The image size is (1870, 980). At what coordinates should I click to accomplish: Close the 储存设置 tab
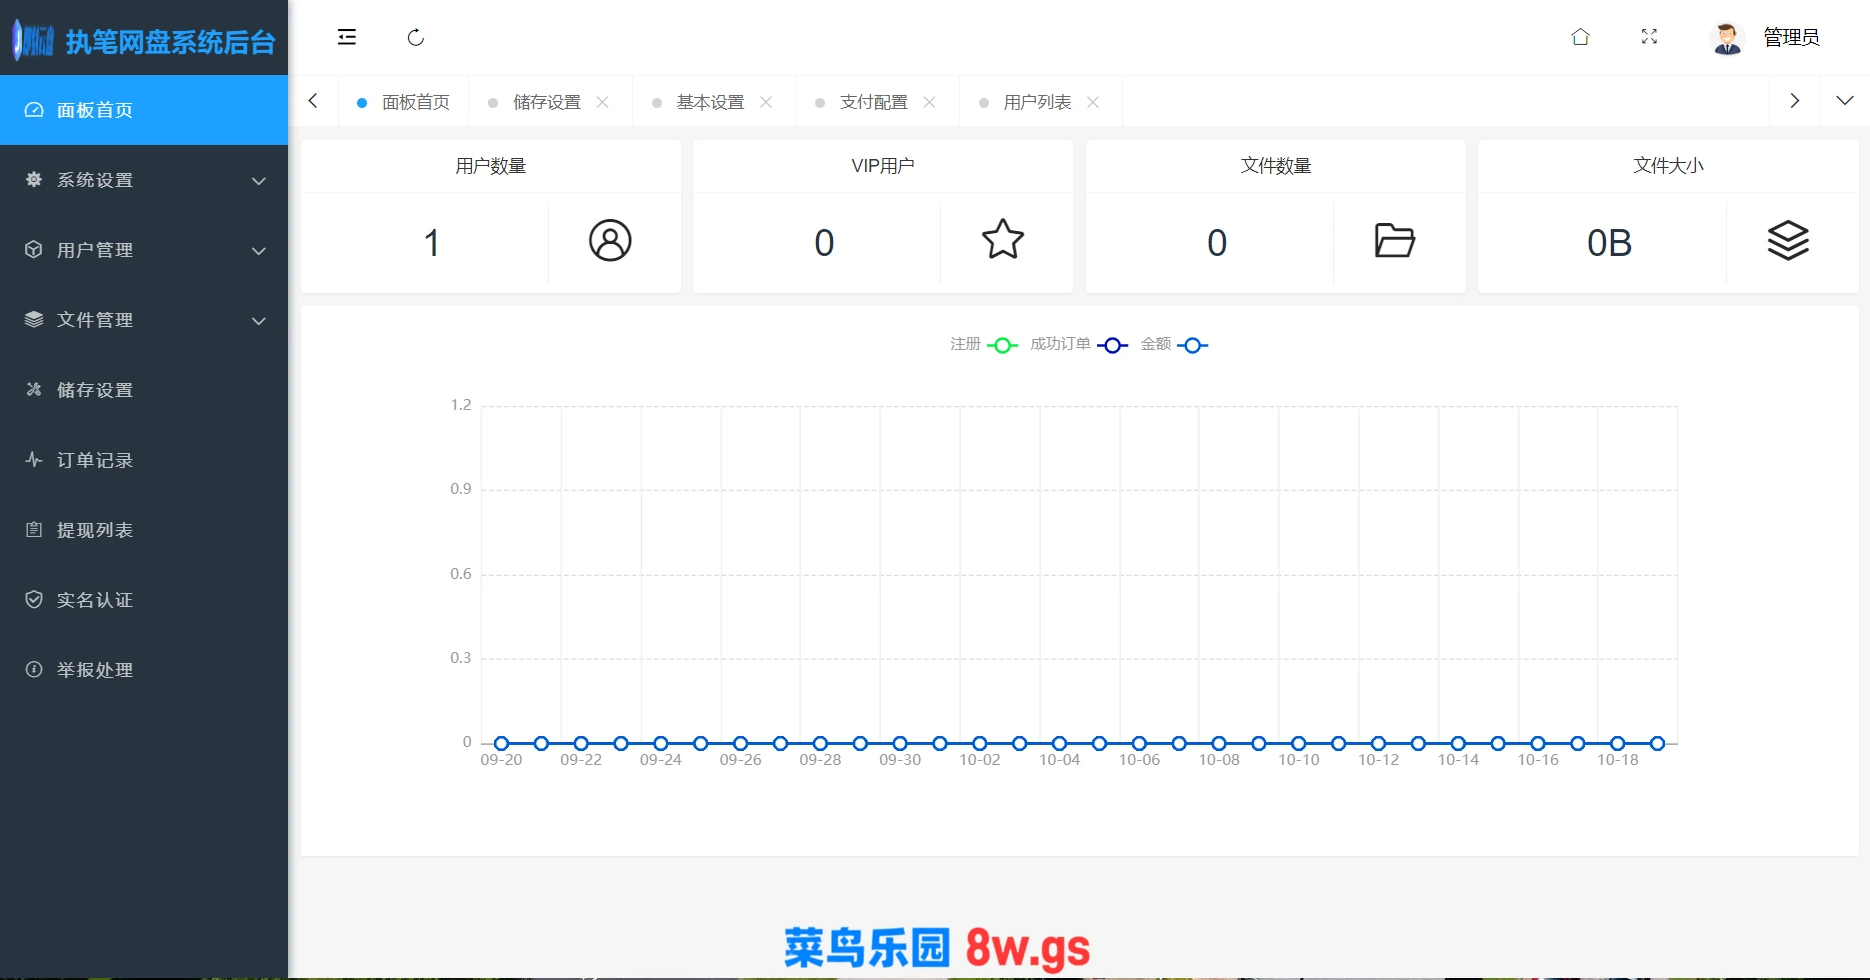pos(603,102)
